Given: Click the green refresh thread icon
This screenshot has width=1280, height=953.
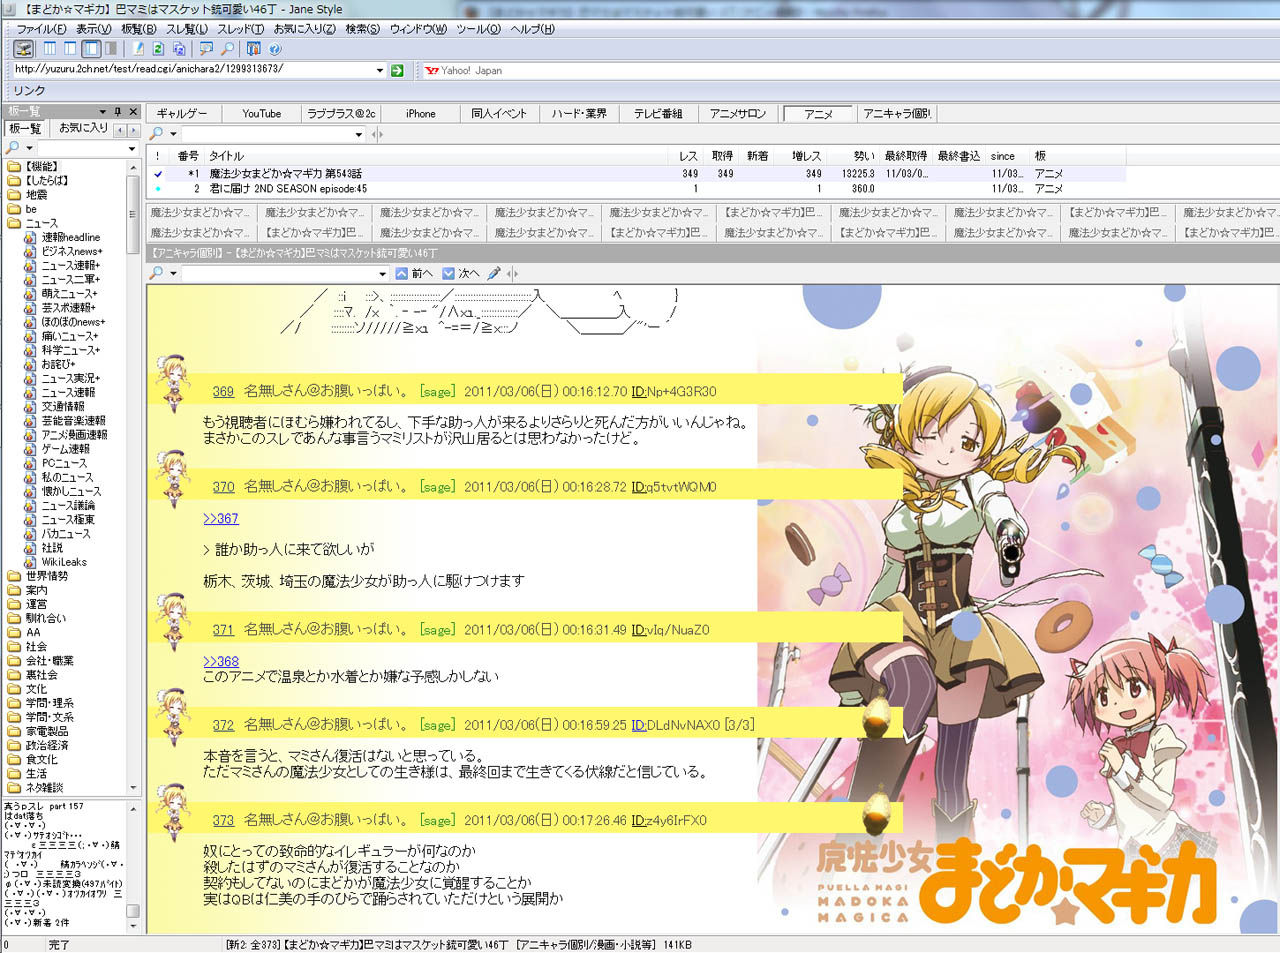Looking at the screenshot, I should pyautogui.click(x=158, y=48).
